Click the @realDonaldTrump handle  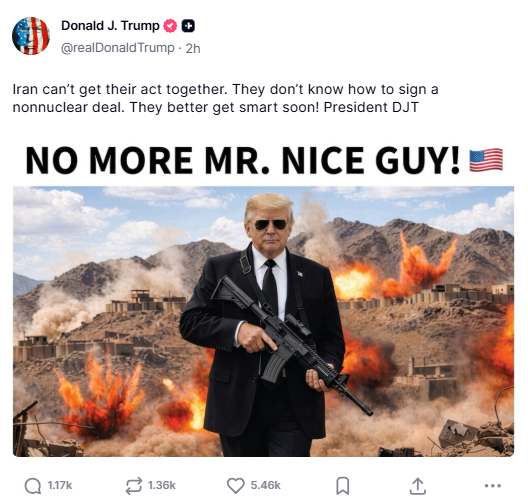point(118,48)
